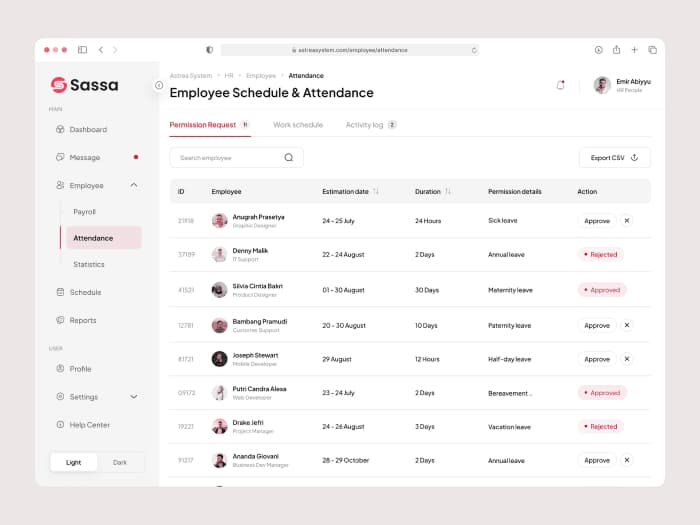700x525 pixels.
Task: Click the search magnifier icon
Action: [289, 158]
